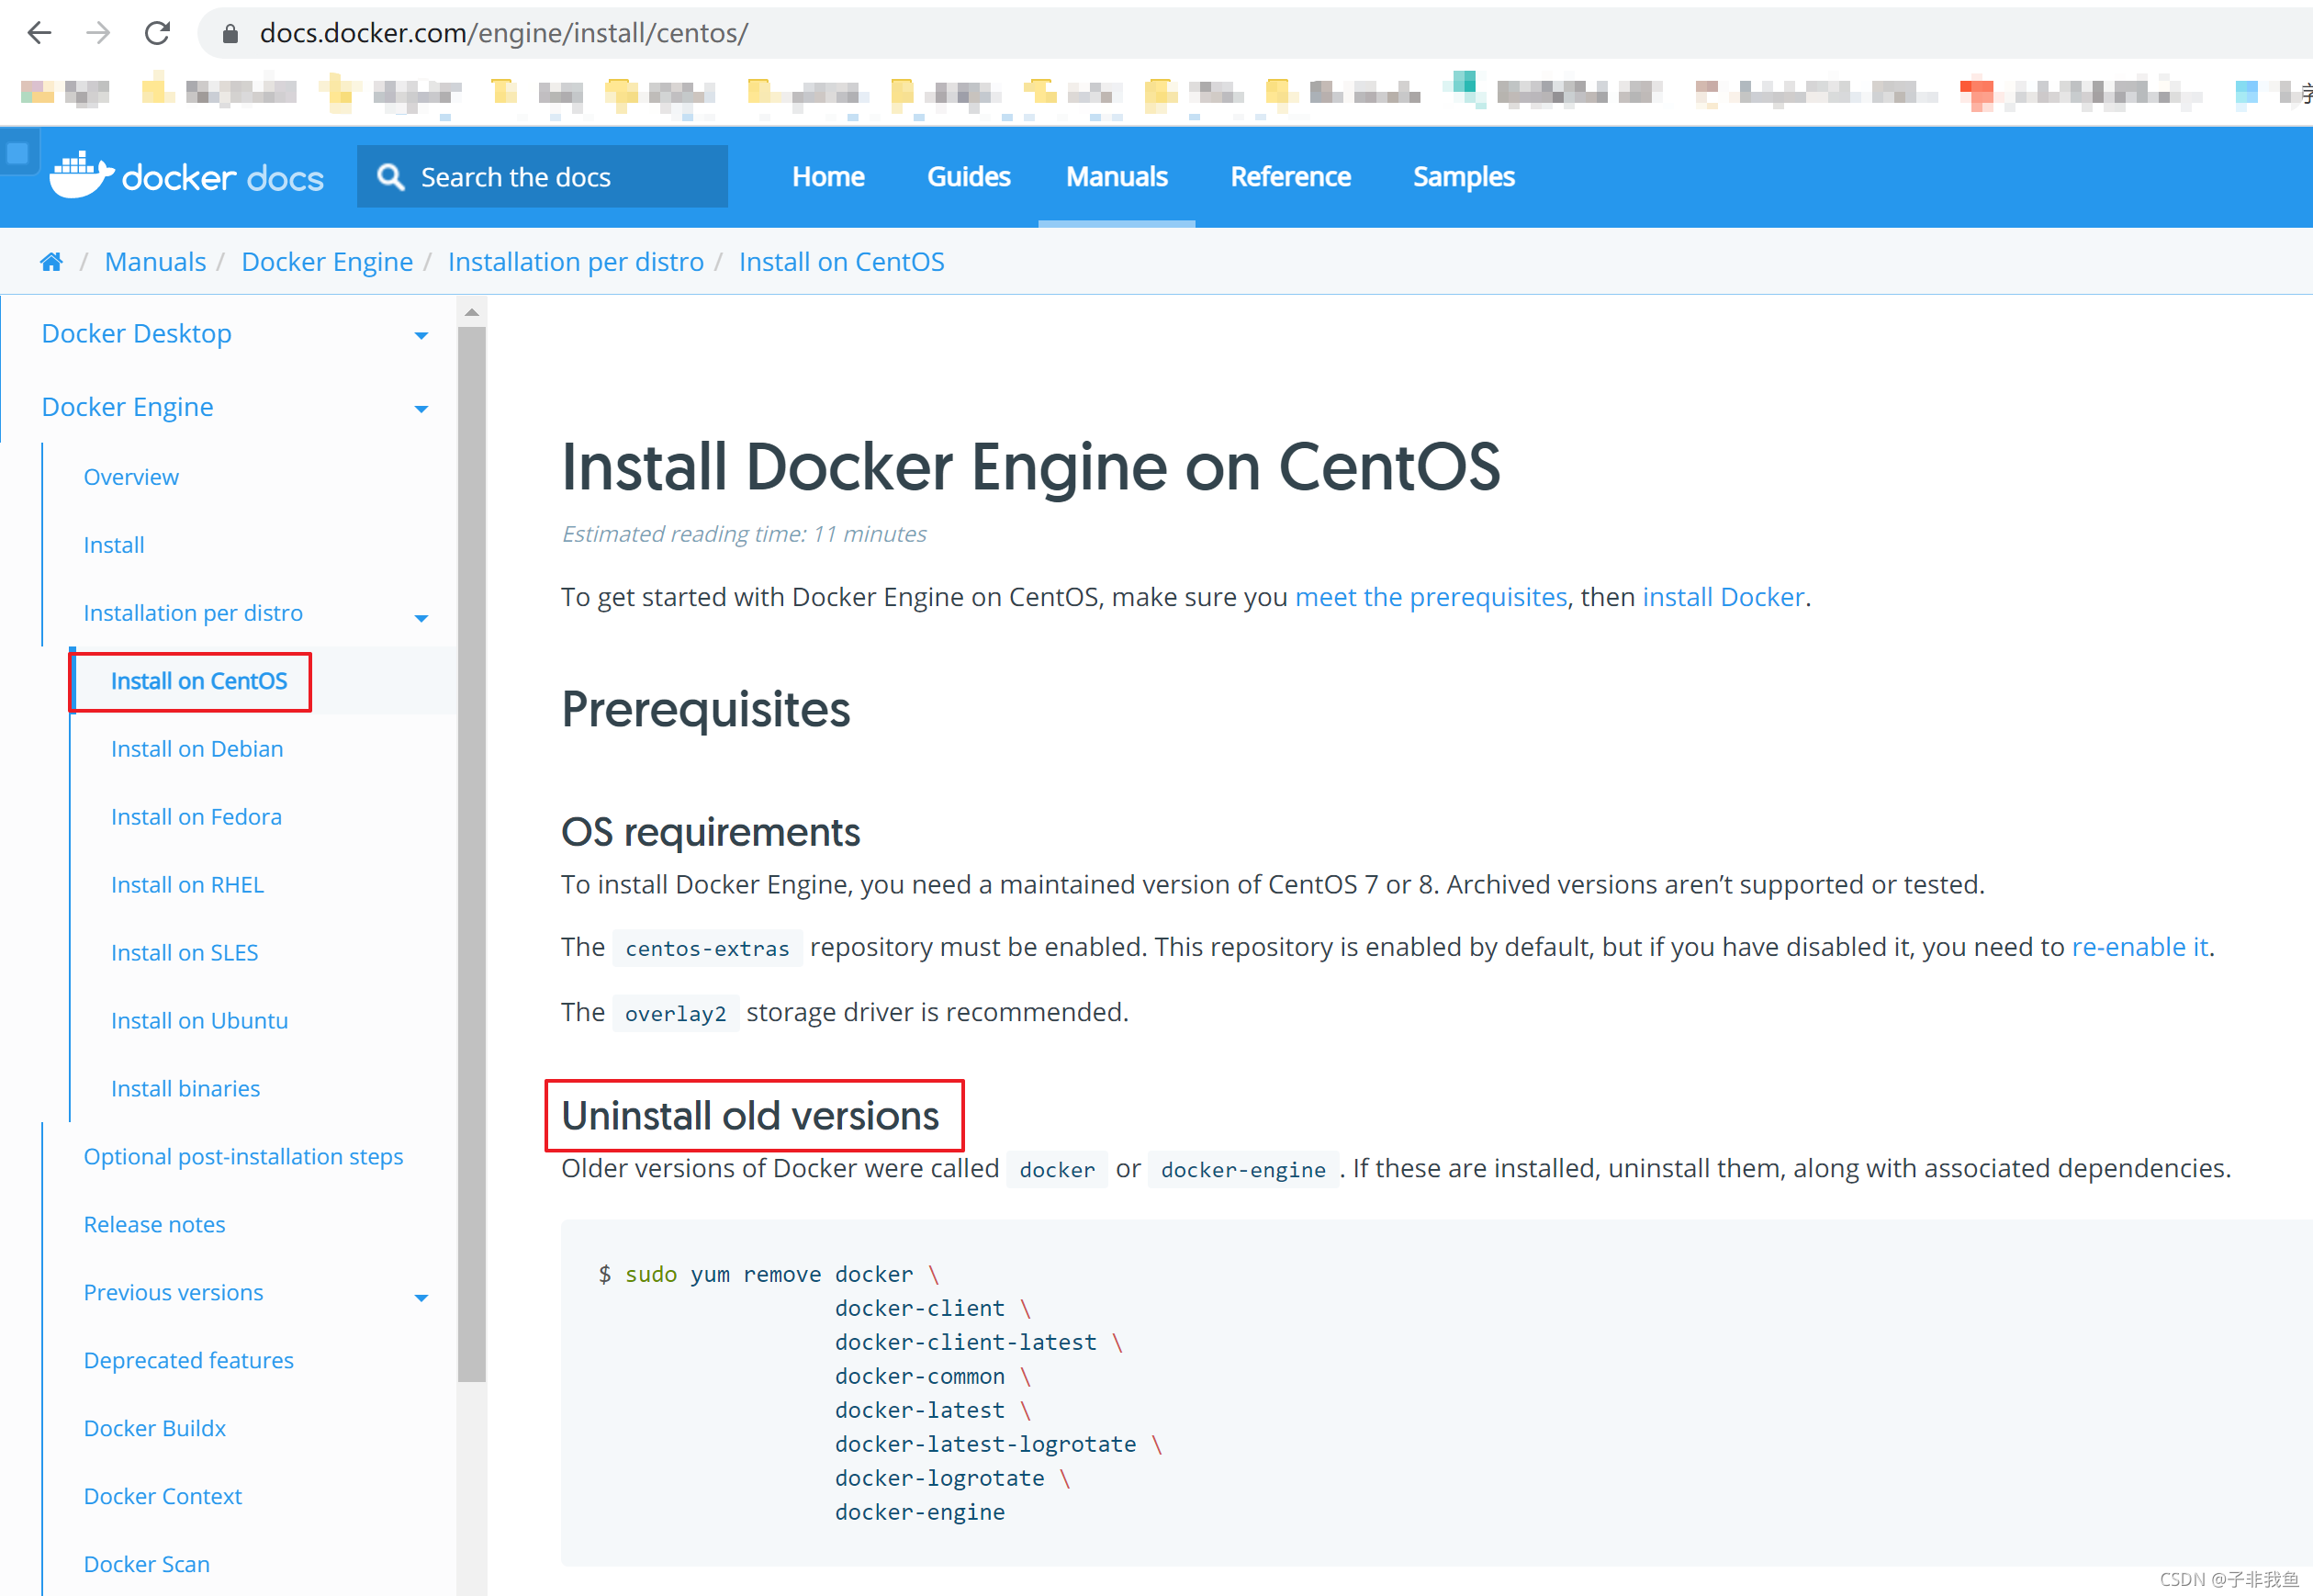Click the browser forward arrow
The width and height of the screenshot is (2313, 1596).
[x=98, y=33]
